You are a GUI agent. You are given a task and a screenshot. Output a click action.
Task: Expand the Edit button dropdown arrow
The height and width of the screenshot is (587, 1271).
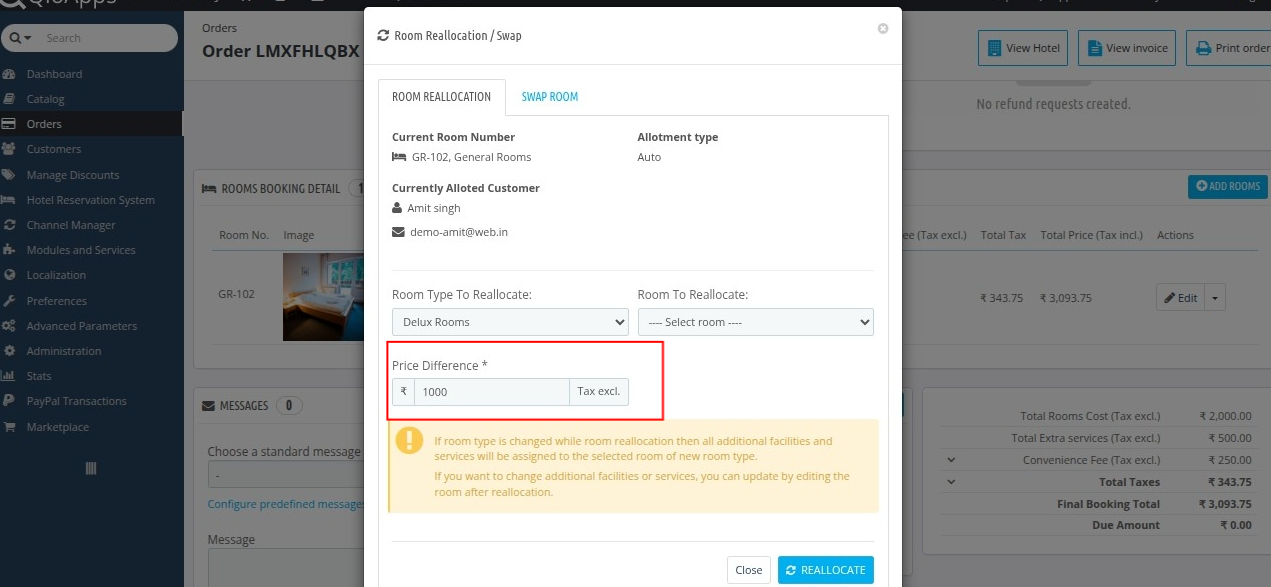click(x=1215, y=297)
